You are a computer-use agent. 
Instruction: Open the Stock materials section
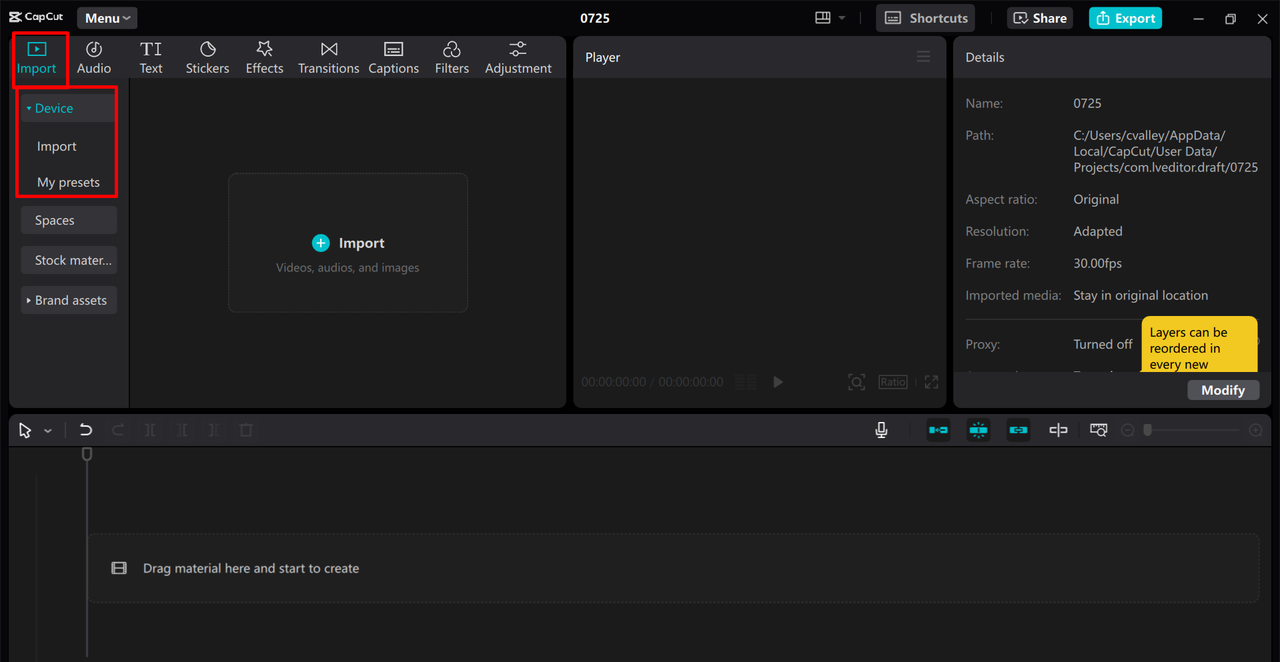pyautogui.click(x=68, y=260)
